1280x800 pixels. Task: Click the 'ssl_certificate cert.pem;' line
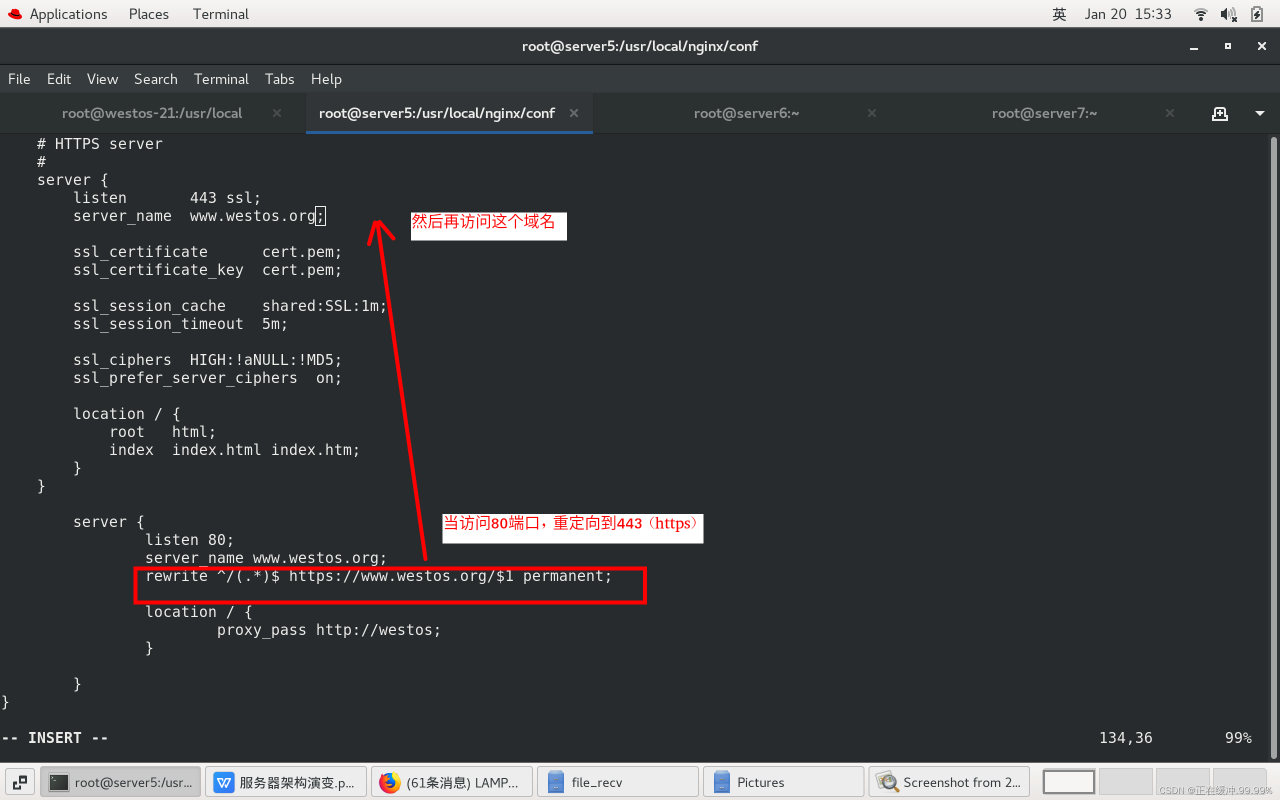pyautogui.click(x=208, y=252)
